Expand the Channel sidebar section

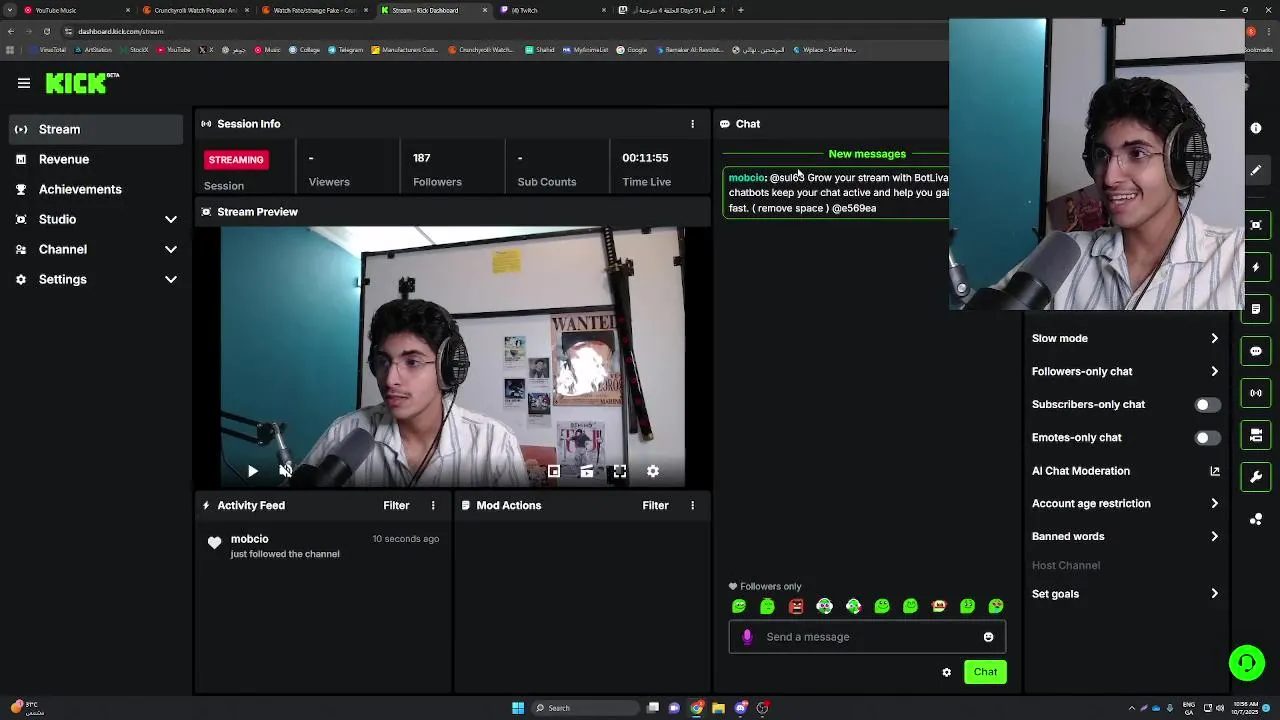click(x=96, y=249)
